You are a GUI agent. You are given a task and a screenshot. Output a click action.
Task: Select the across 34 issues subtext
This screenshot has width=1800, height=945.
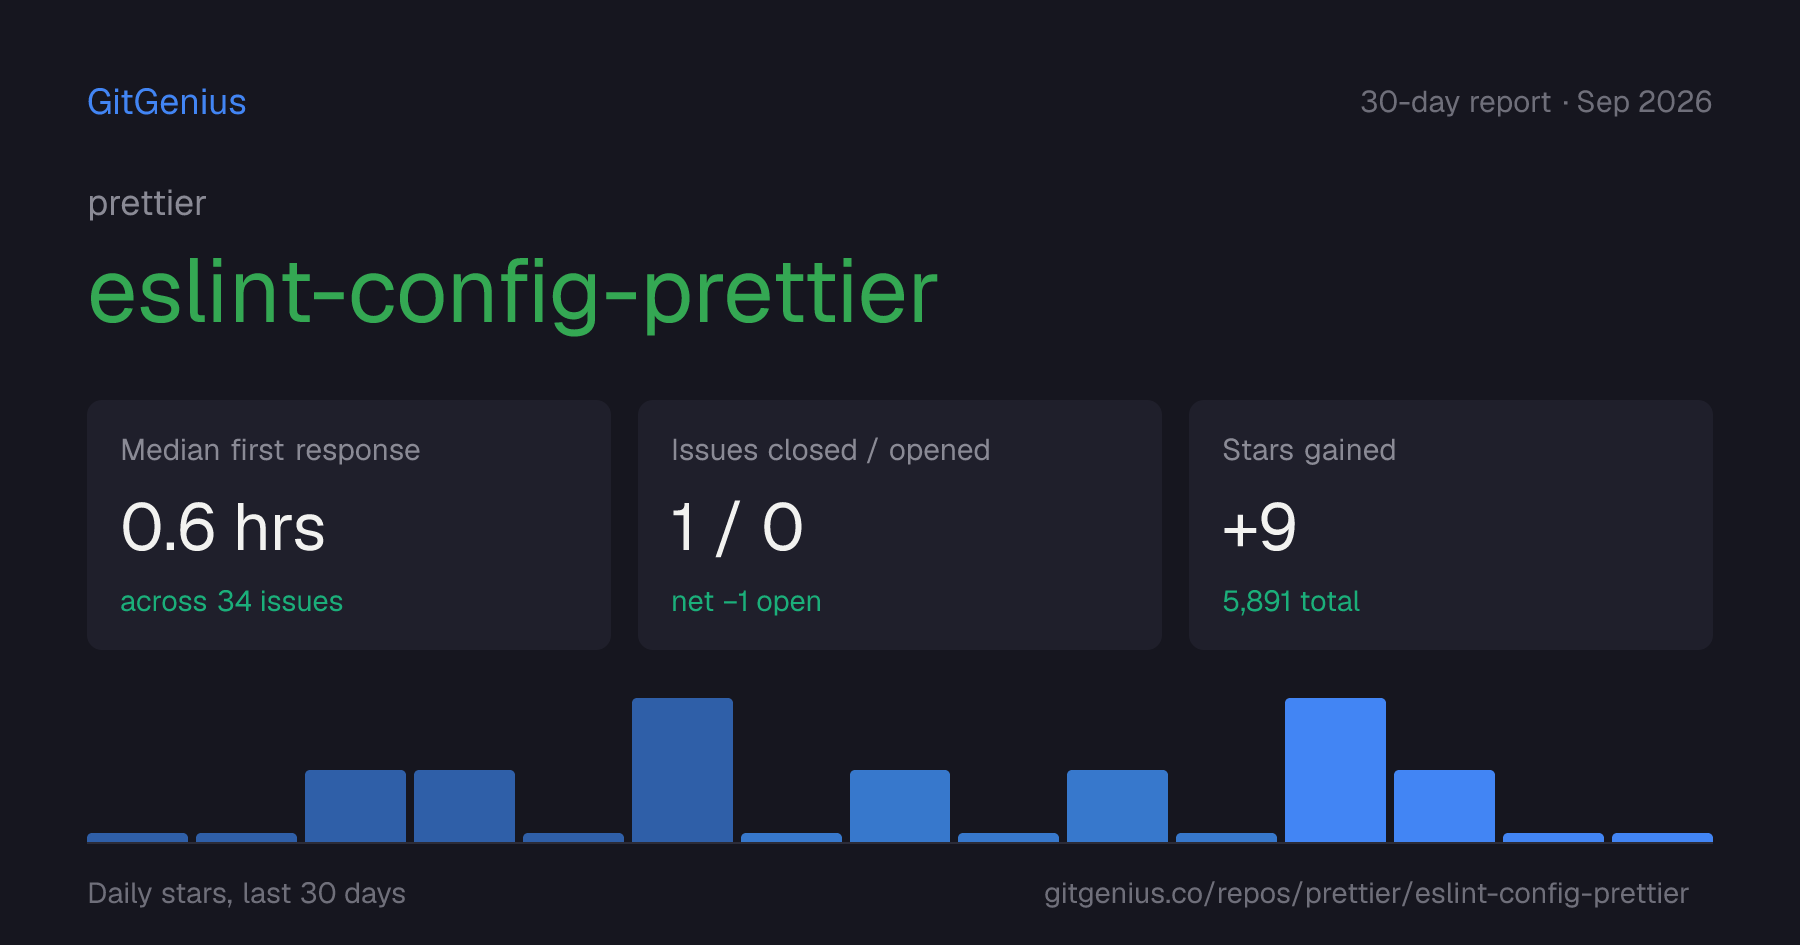232,601
